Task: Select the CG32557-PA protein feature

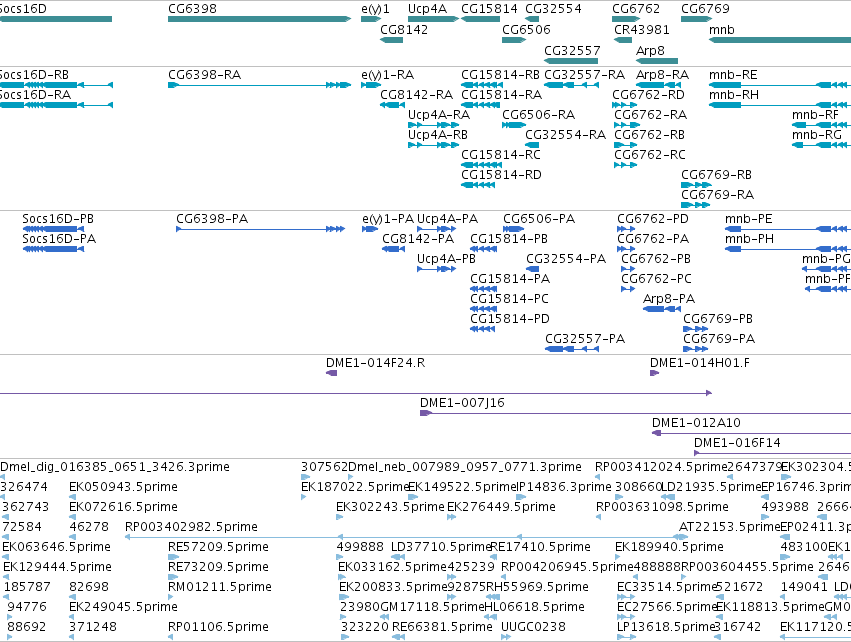Action: point(572,349)
